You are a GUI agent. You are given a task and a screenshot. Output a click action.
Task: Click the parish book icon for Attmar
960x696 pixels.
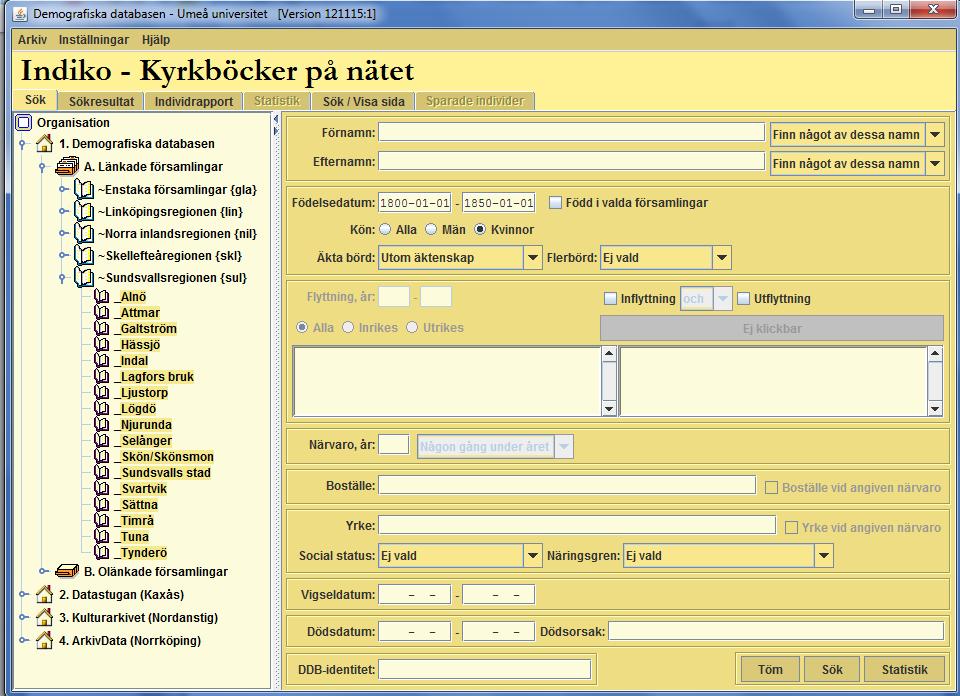pyautogui.click(x=102, y=312)
